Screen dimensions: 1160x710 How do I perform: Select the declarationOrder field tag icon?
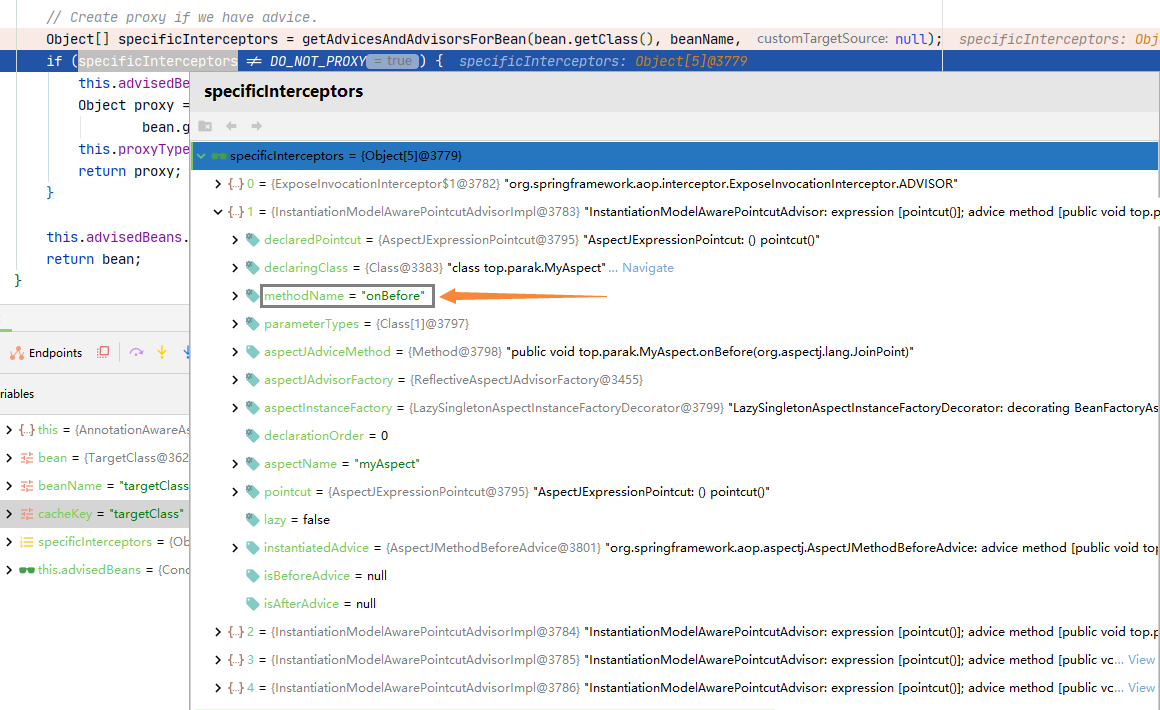click(x=252, y=436)
